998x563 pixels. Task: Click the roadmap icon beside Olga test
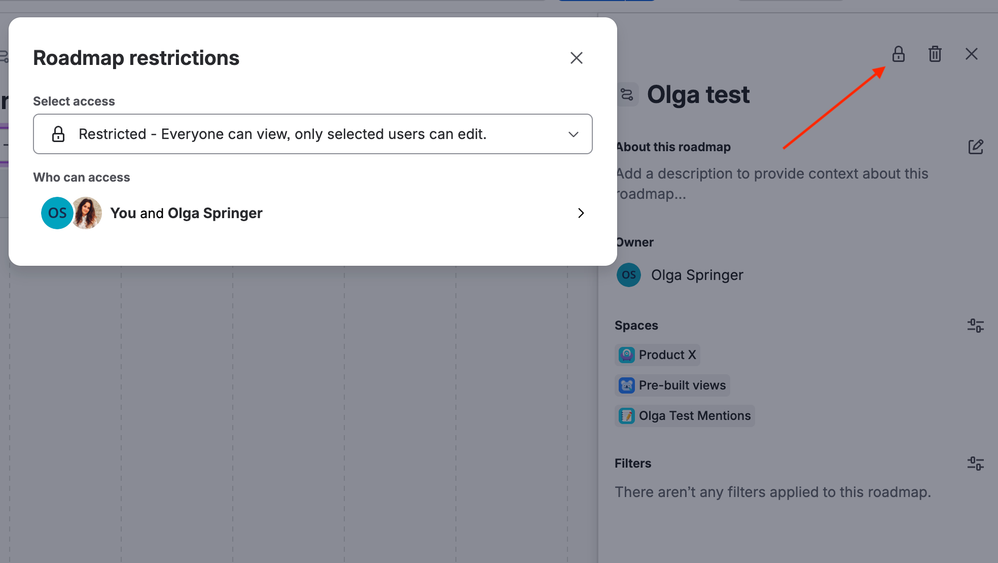627,95
